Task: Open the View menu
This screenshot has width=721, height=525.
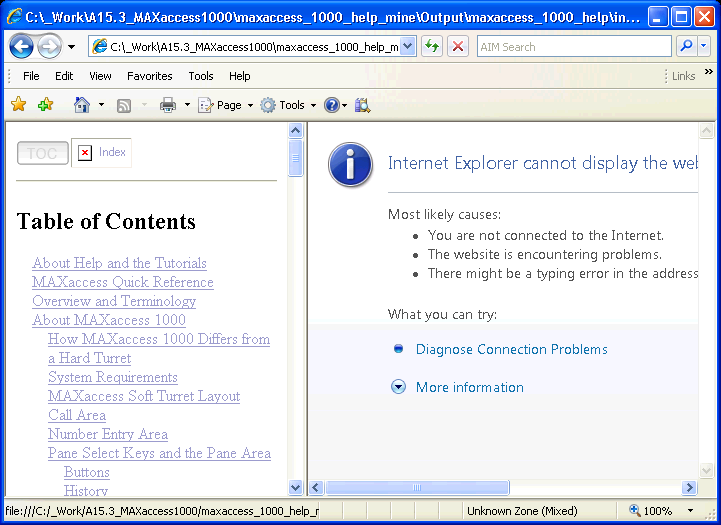Action: click(100, 76)
